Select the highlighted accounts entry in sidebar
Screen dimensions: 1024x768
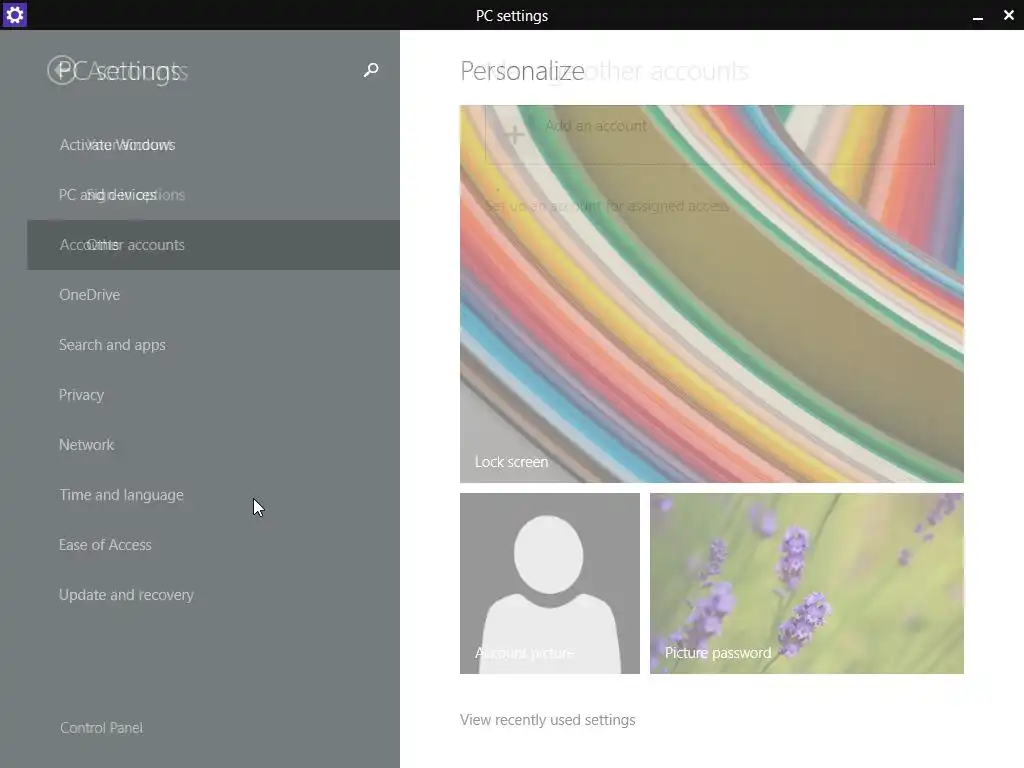(x=213, y=245)
